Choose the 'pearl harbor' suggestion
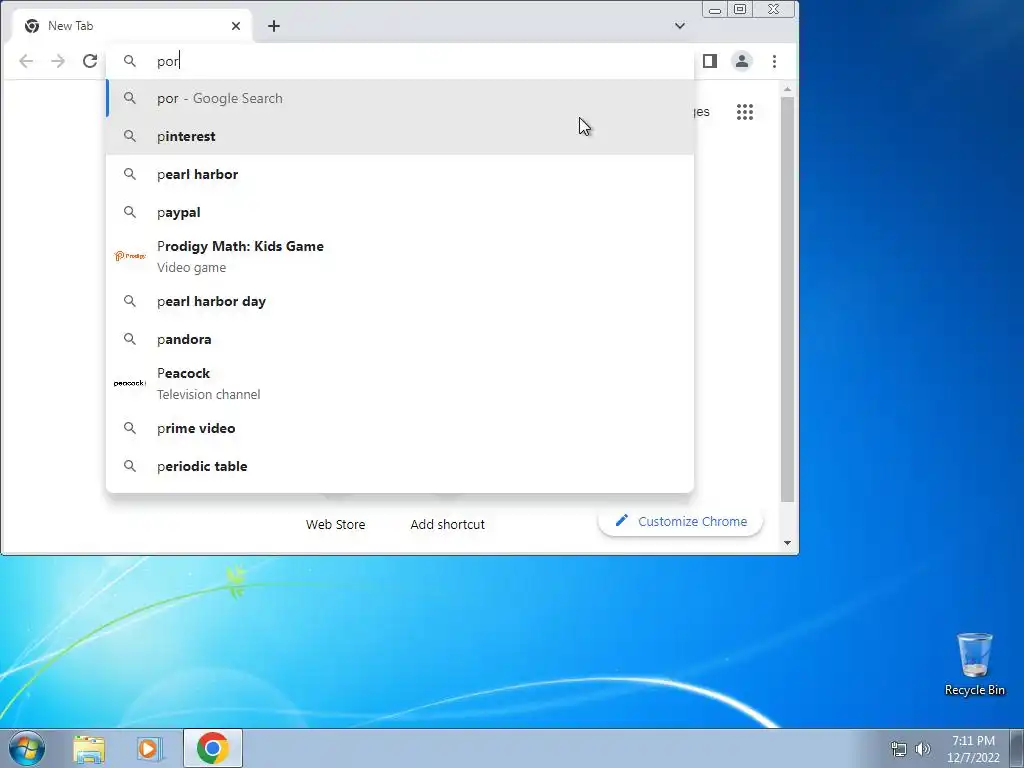Viewport: 1024px width, 768px height. [400, 174]
